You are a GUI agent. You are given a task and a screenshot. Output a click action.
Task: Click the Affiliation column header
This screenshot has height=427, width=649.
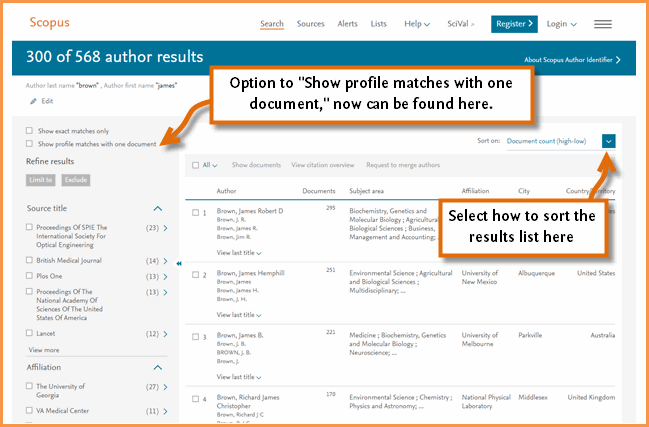[475, 191]
